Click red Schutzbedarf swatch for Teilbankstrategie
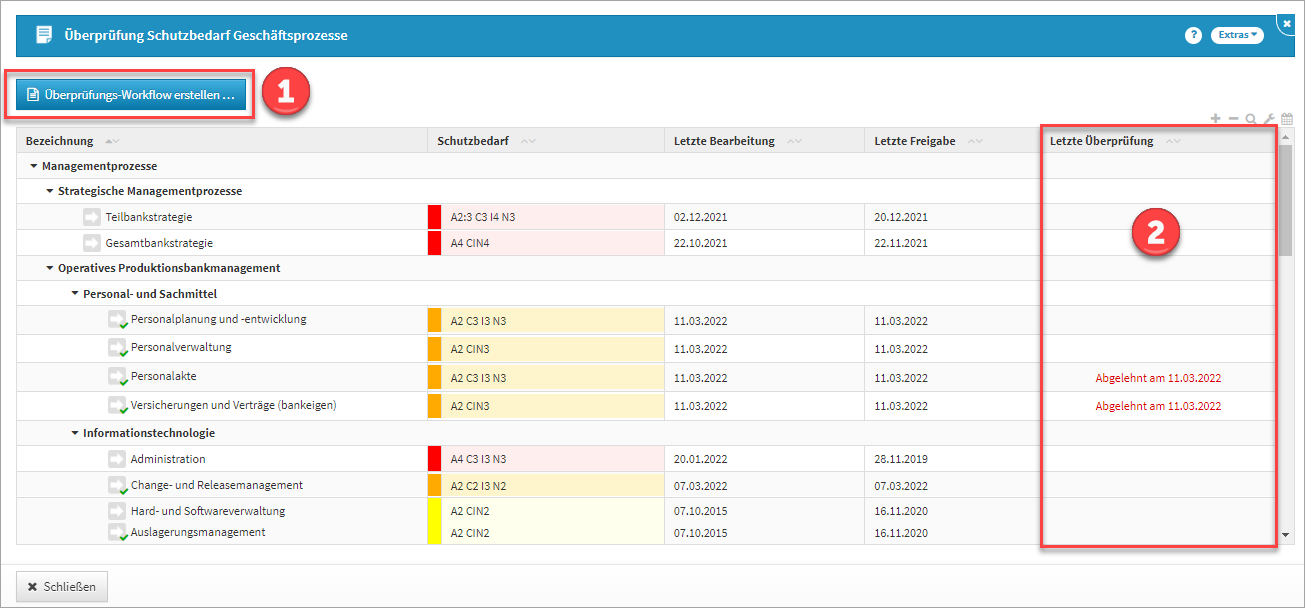The image size is (1305, 608). pyautogui.click(x=434, y=217)
